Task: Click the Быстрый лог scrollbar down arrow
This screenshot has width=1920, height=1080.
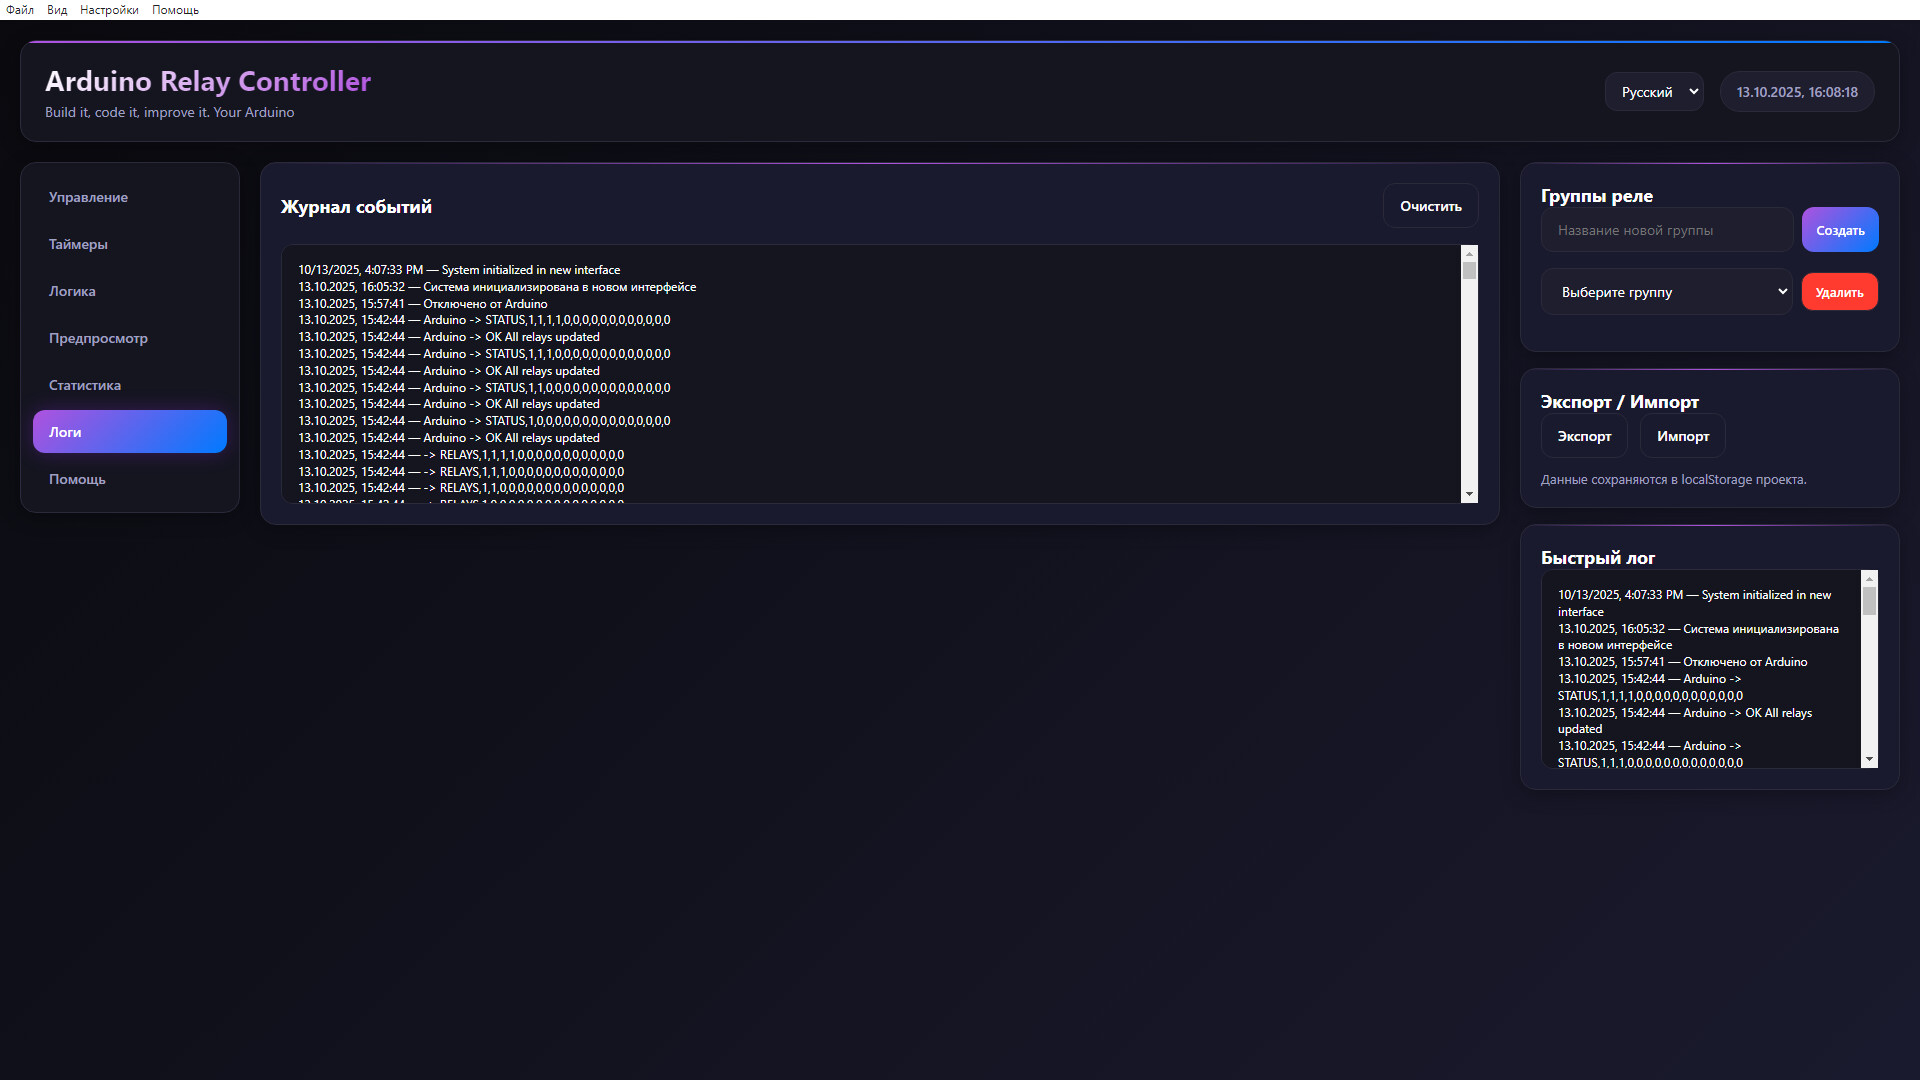Action: (x=1869, y=760)
